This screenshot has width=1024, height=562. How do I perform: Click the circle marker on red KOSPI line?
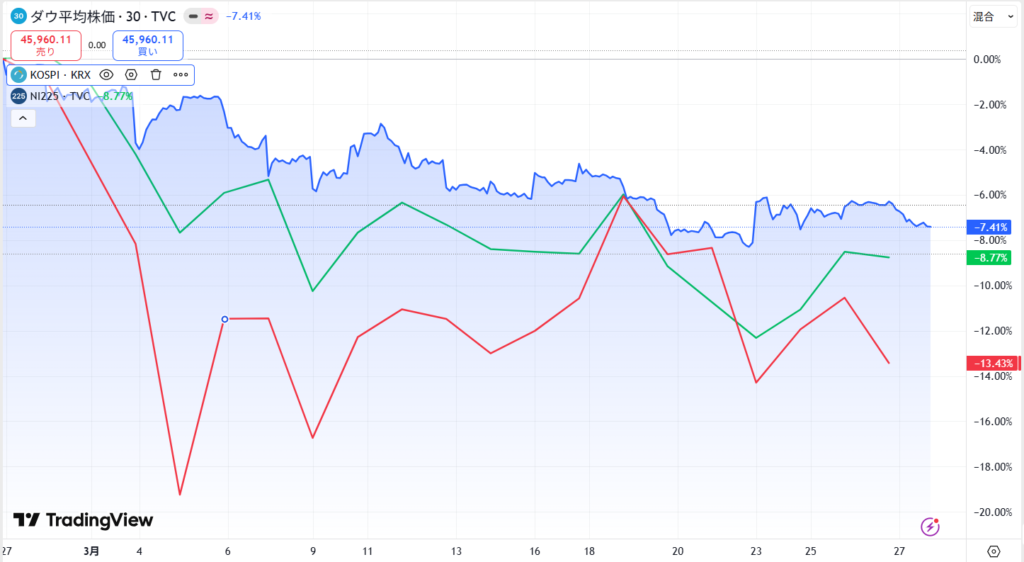pos(224,319)
